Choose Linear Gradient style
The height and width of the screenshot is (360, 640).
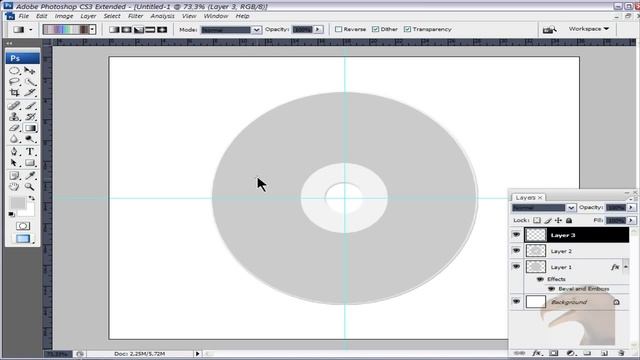click(114, 29)
